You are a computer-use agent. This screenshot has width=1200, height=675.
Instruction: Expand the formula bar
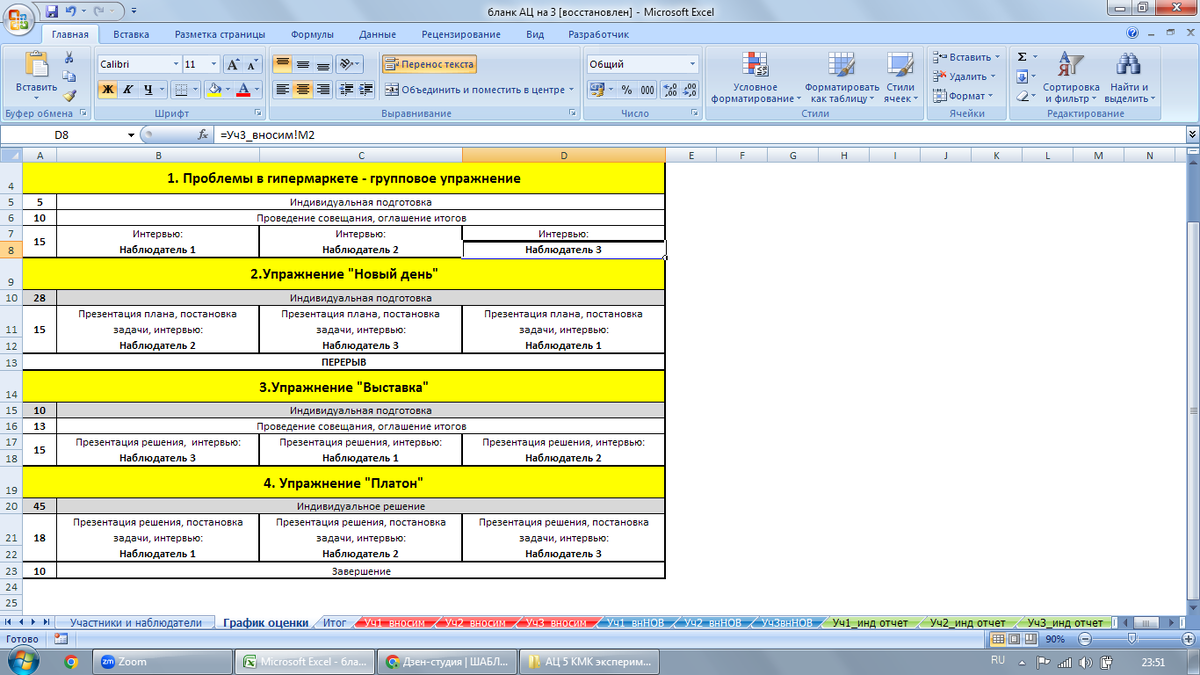click(x=1191, y=134)
